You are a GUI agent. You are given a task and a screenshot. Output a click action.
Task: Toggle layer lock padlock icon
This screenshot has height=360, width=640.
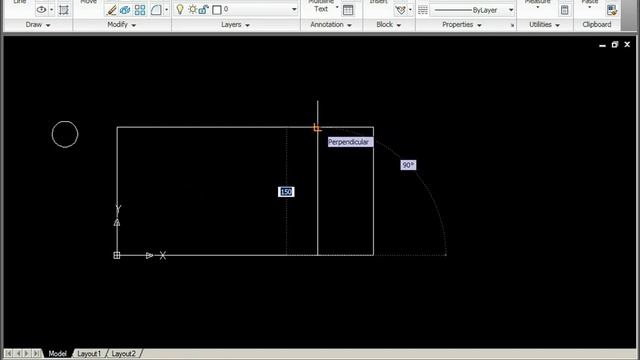[203, 9]
